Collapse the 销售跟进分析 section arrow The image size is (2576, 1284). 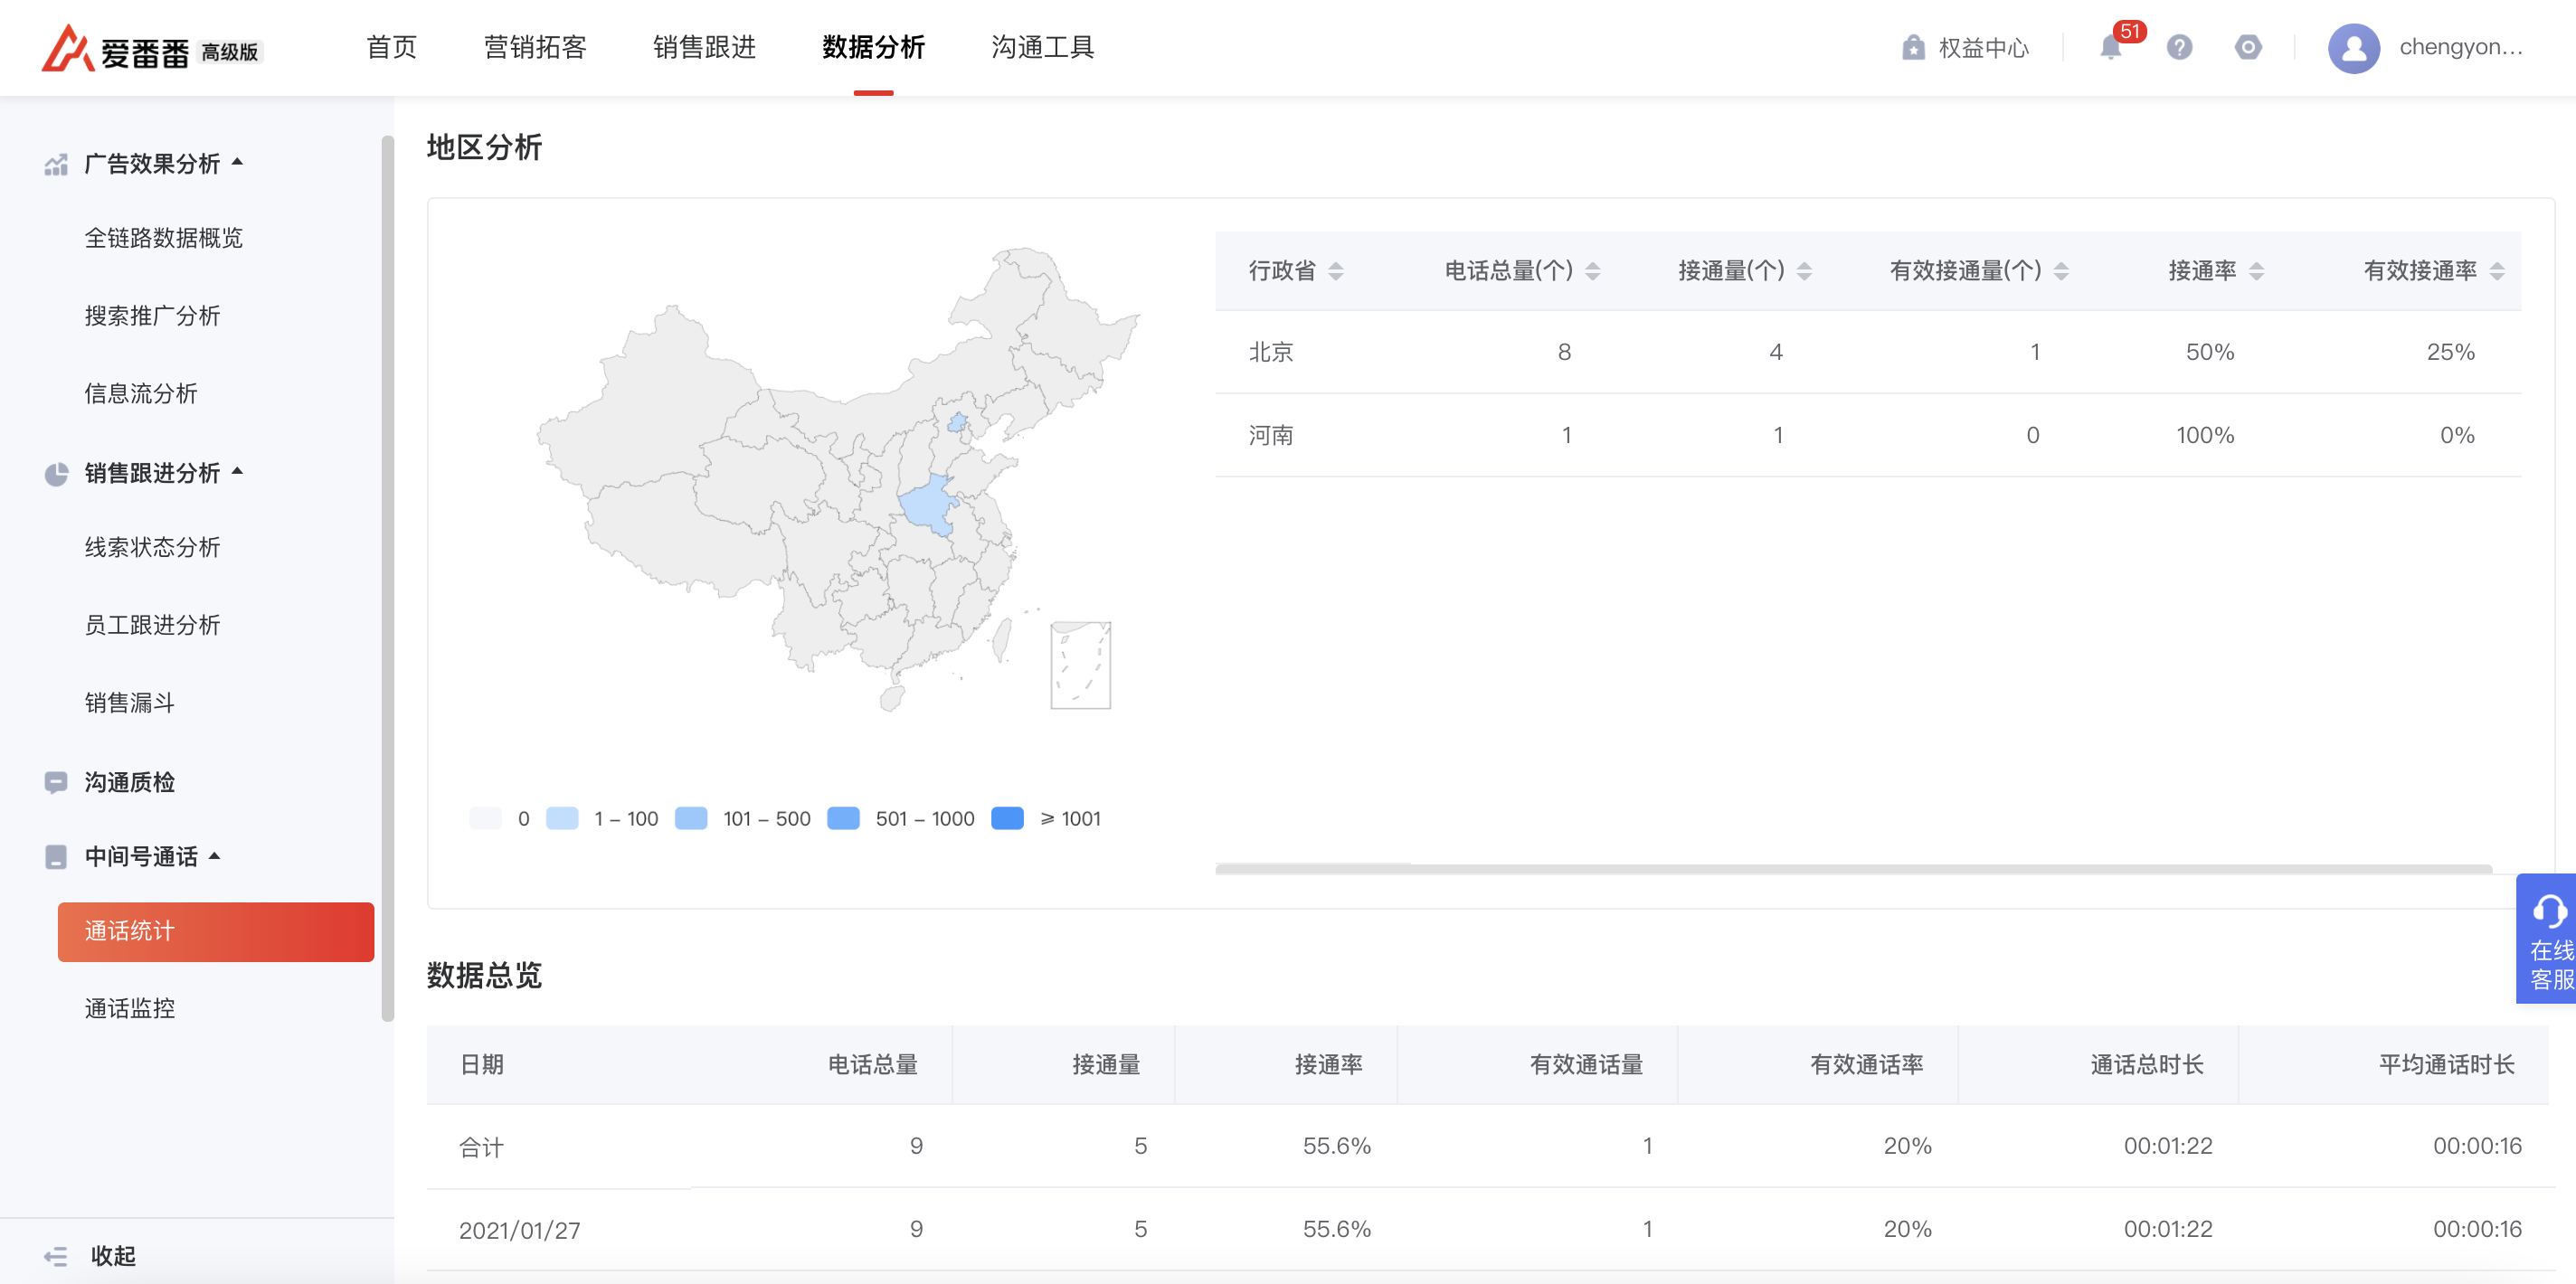pyautogui.click(x=237, y=471)
